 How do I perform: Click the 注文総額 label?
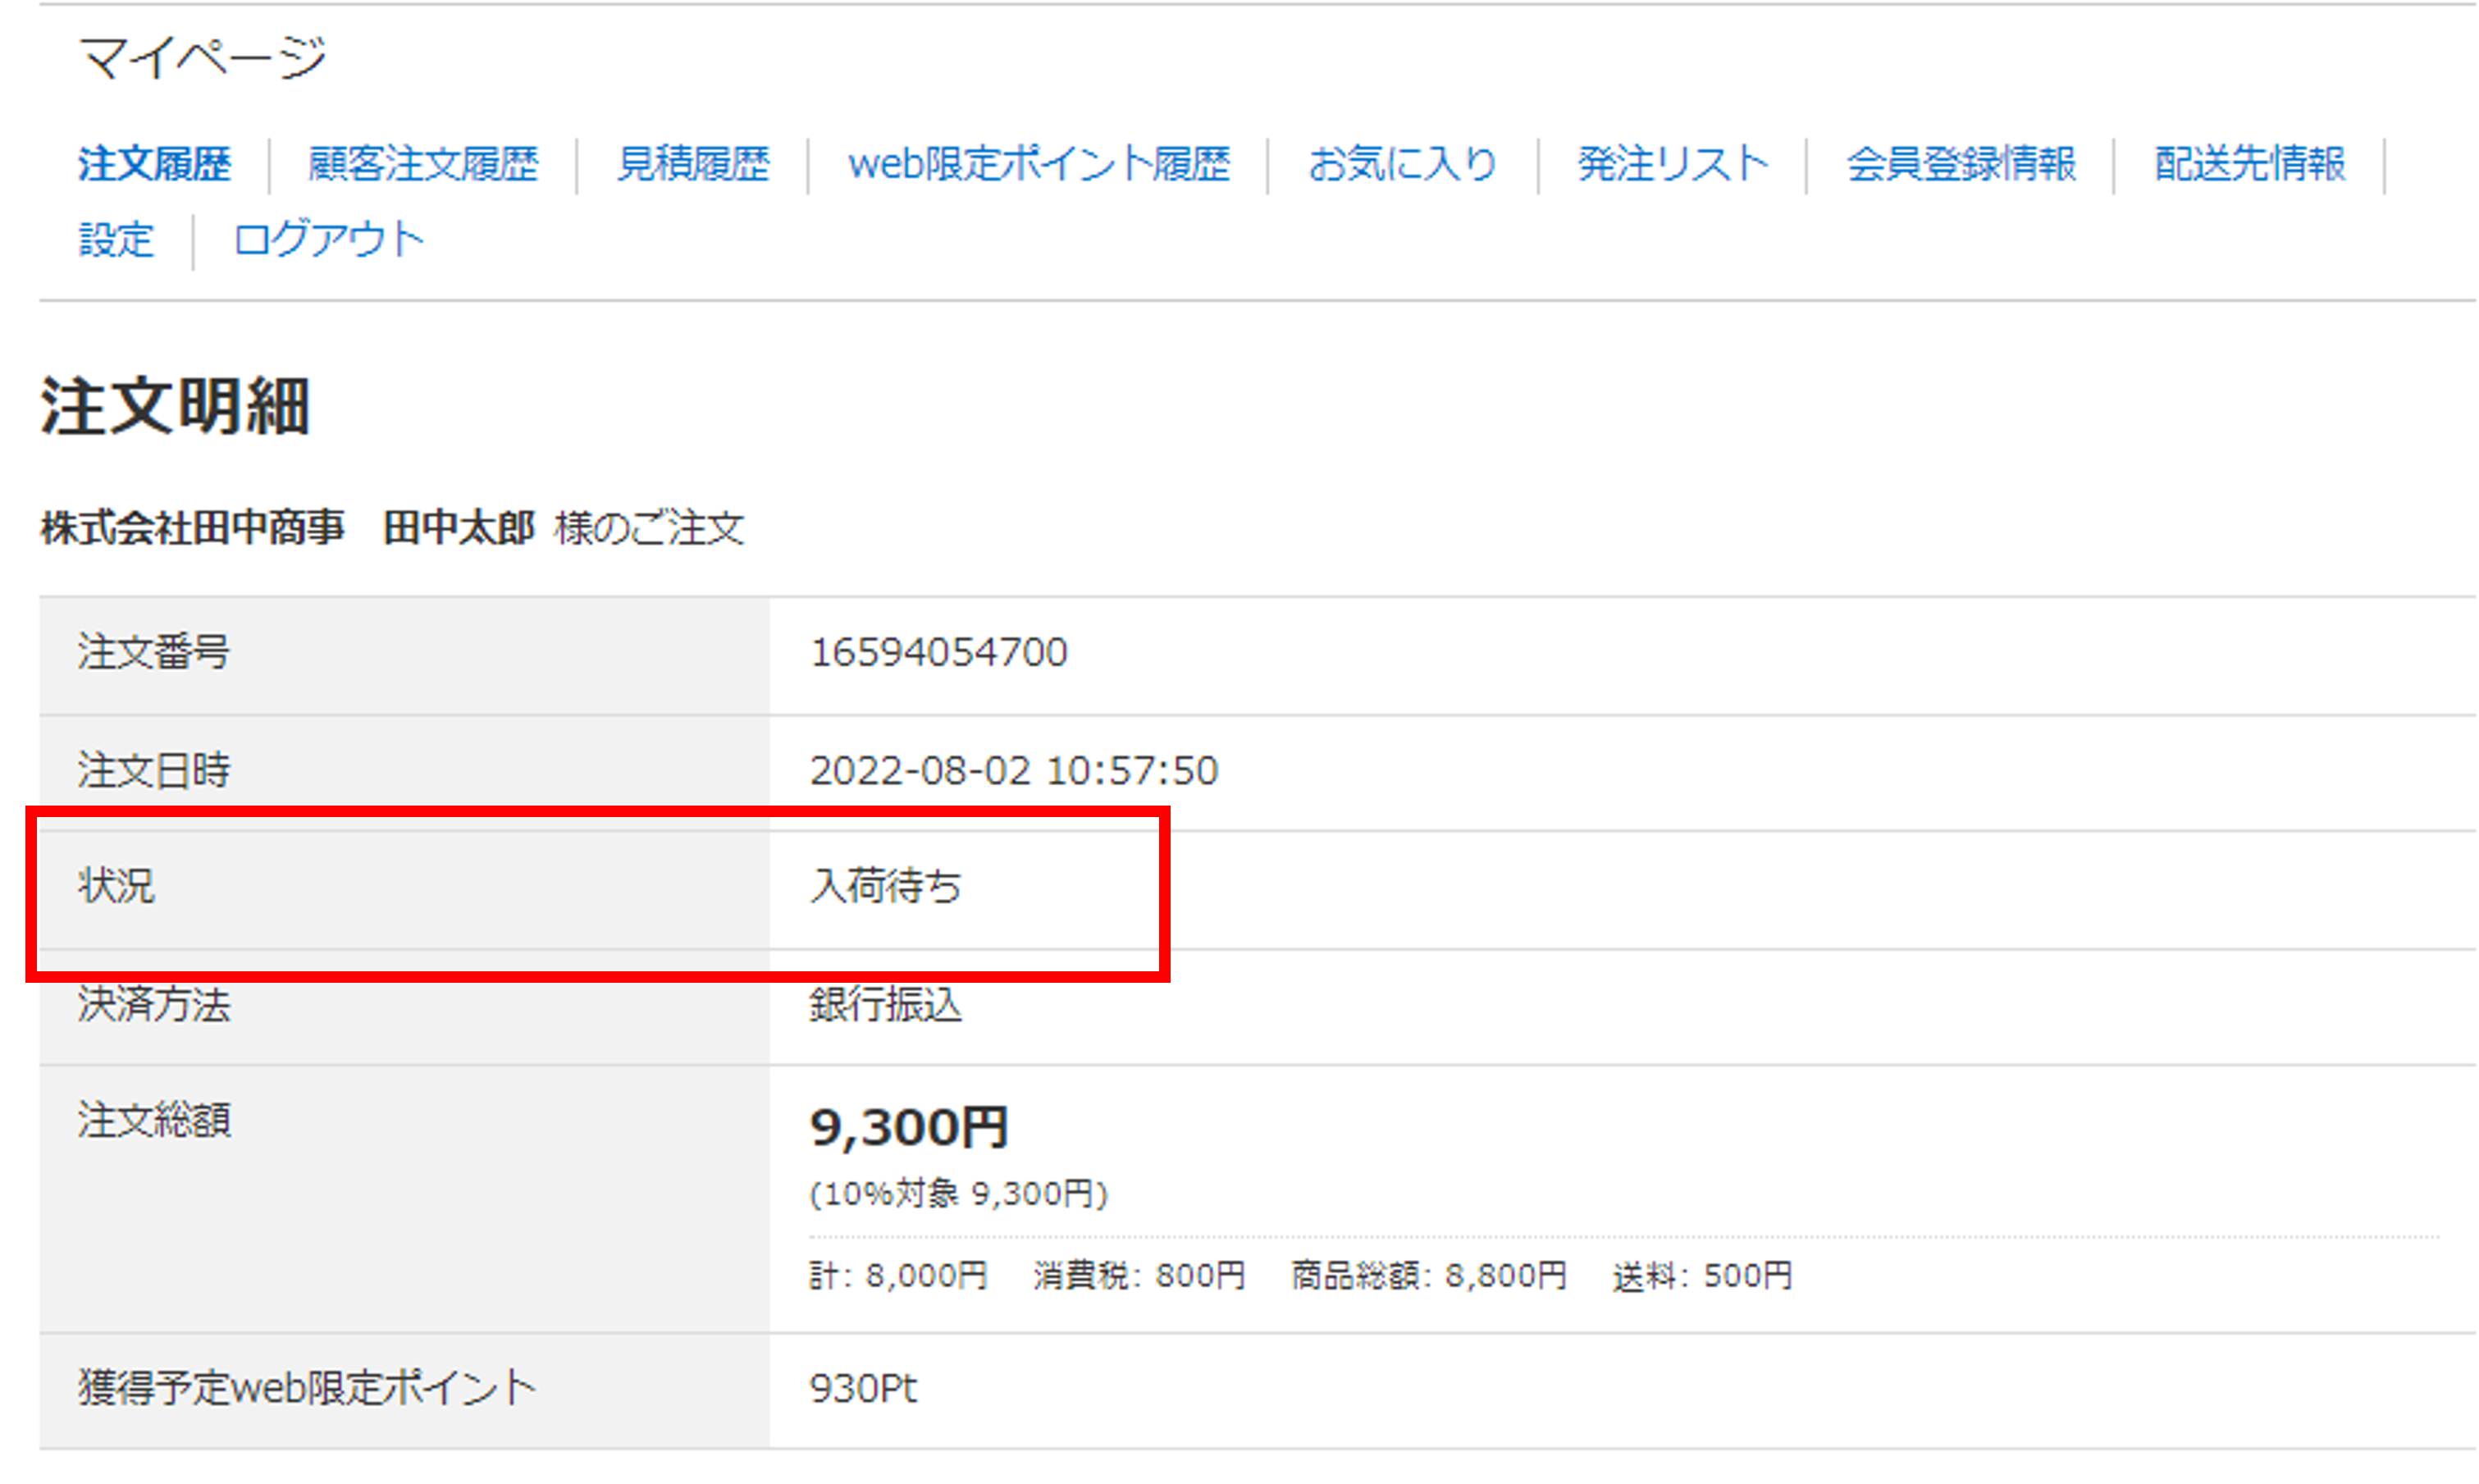point(155,1120)
